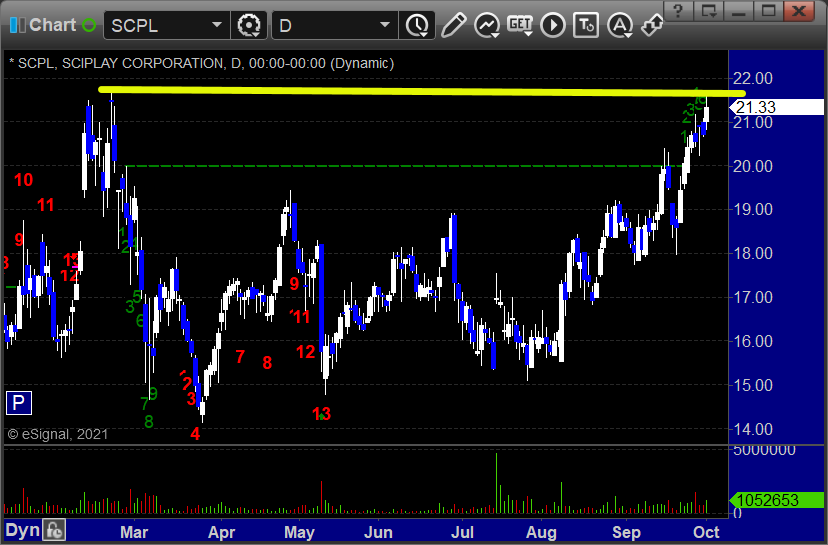Viewport: 828px width, 545px height.
Task: Click the red 13 count marker near May
Action: (x=322, y=414)
